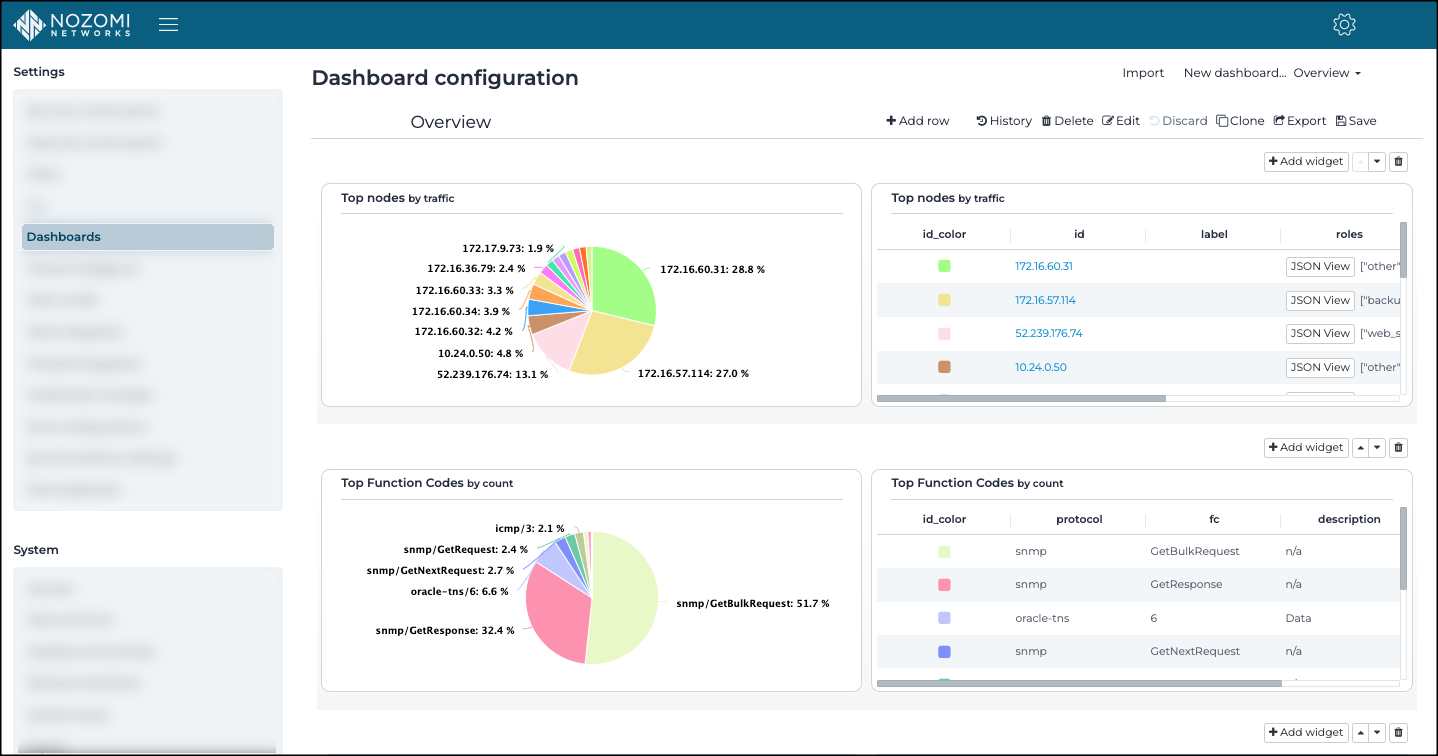
Task: Open node link 10.24.0.50 in the table
Action: click(x=1040, y=367)
